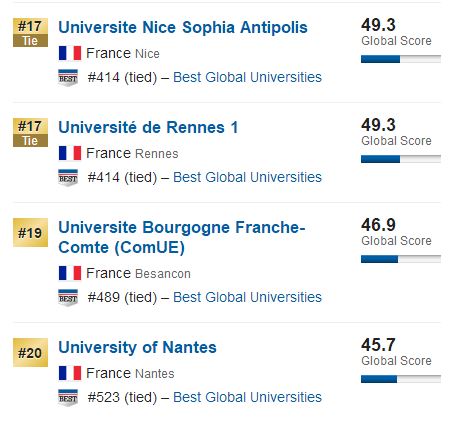
Task: Click the French flag icon beside Besancon
Action: [70, 273]
